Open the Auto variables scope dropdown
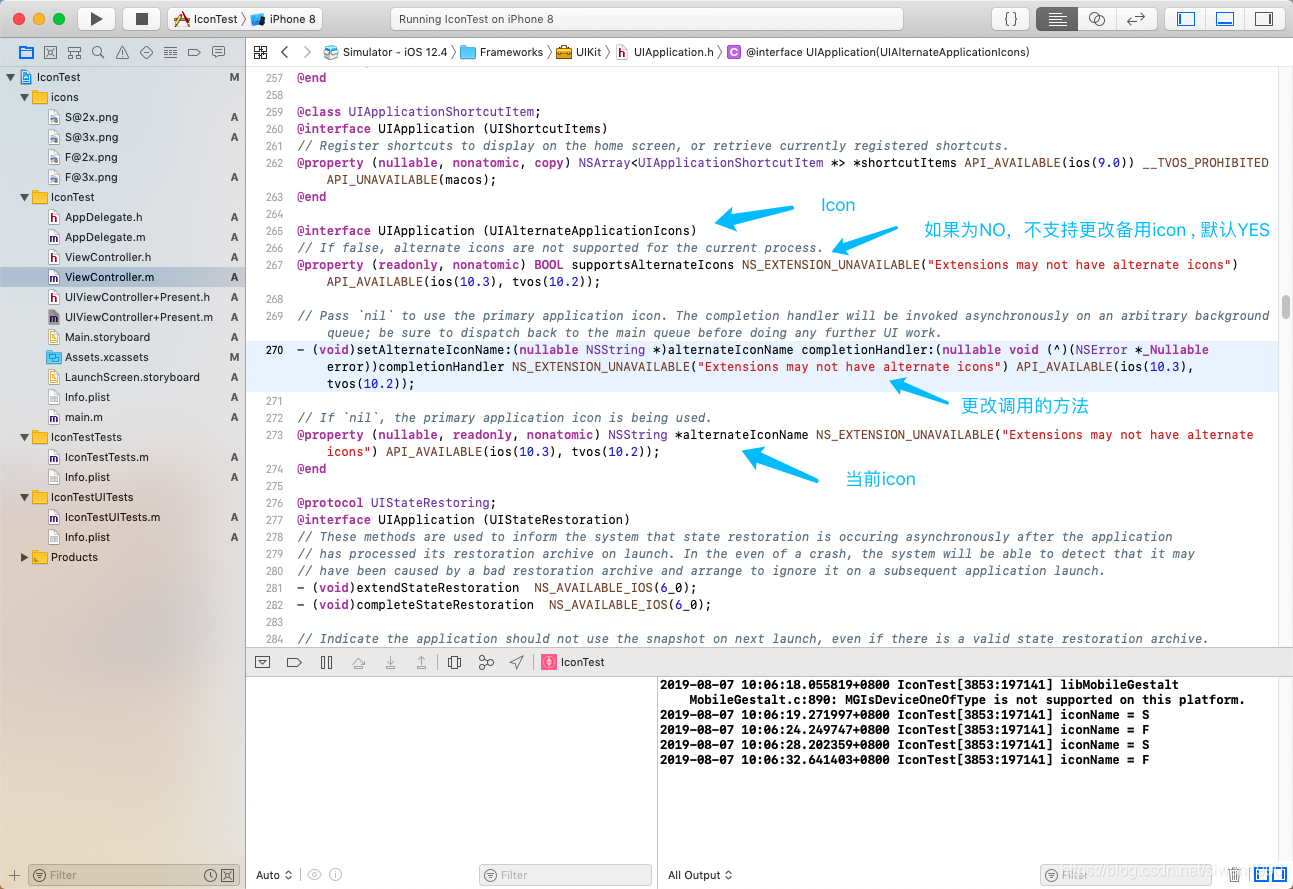Viewport: 1293px width, 889px height. tap(274, 875)
